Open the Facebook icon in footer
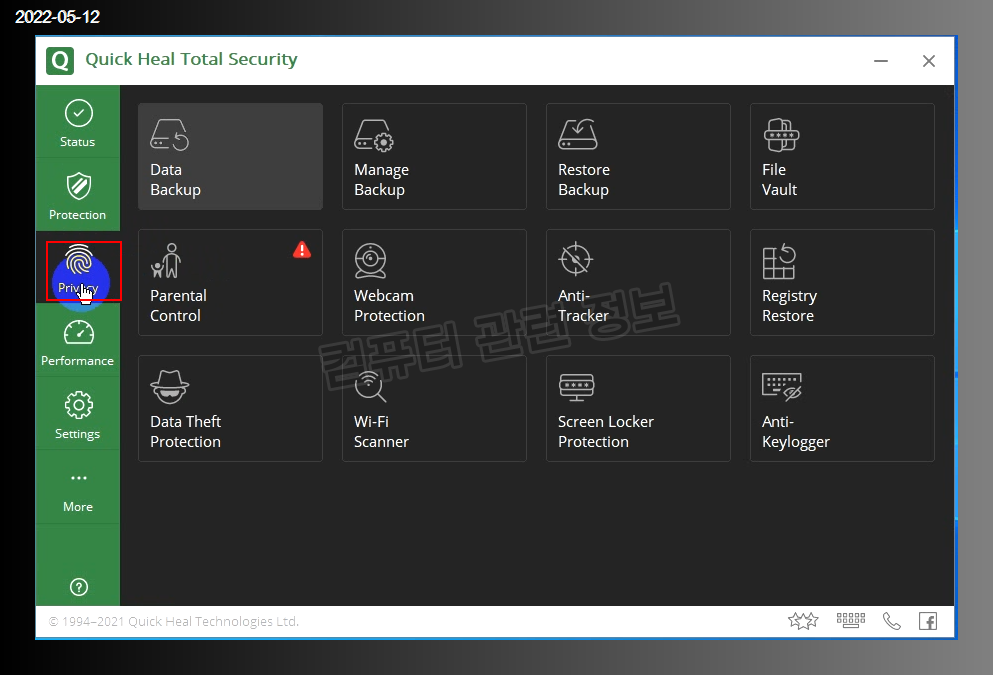993x675 pixels. coord(928,621)
